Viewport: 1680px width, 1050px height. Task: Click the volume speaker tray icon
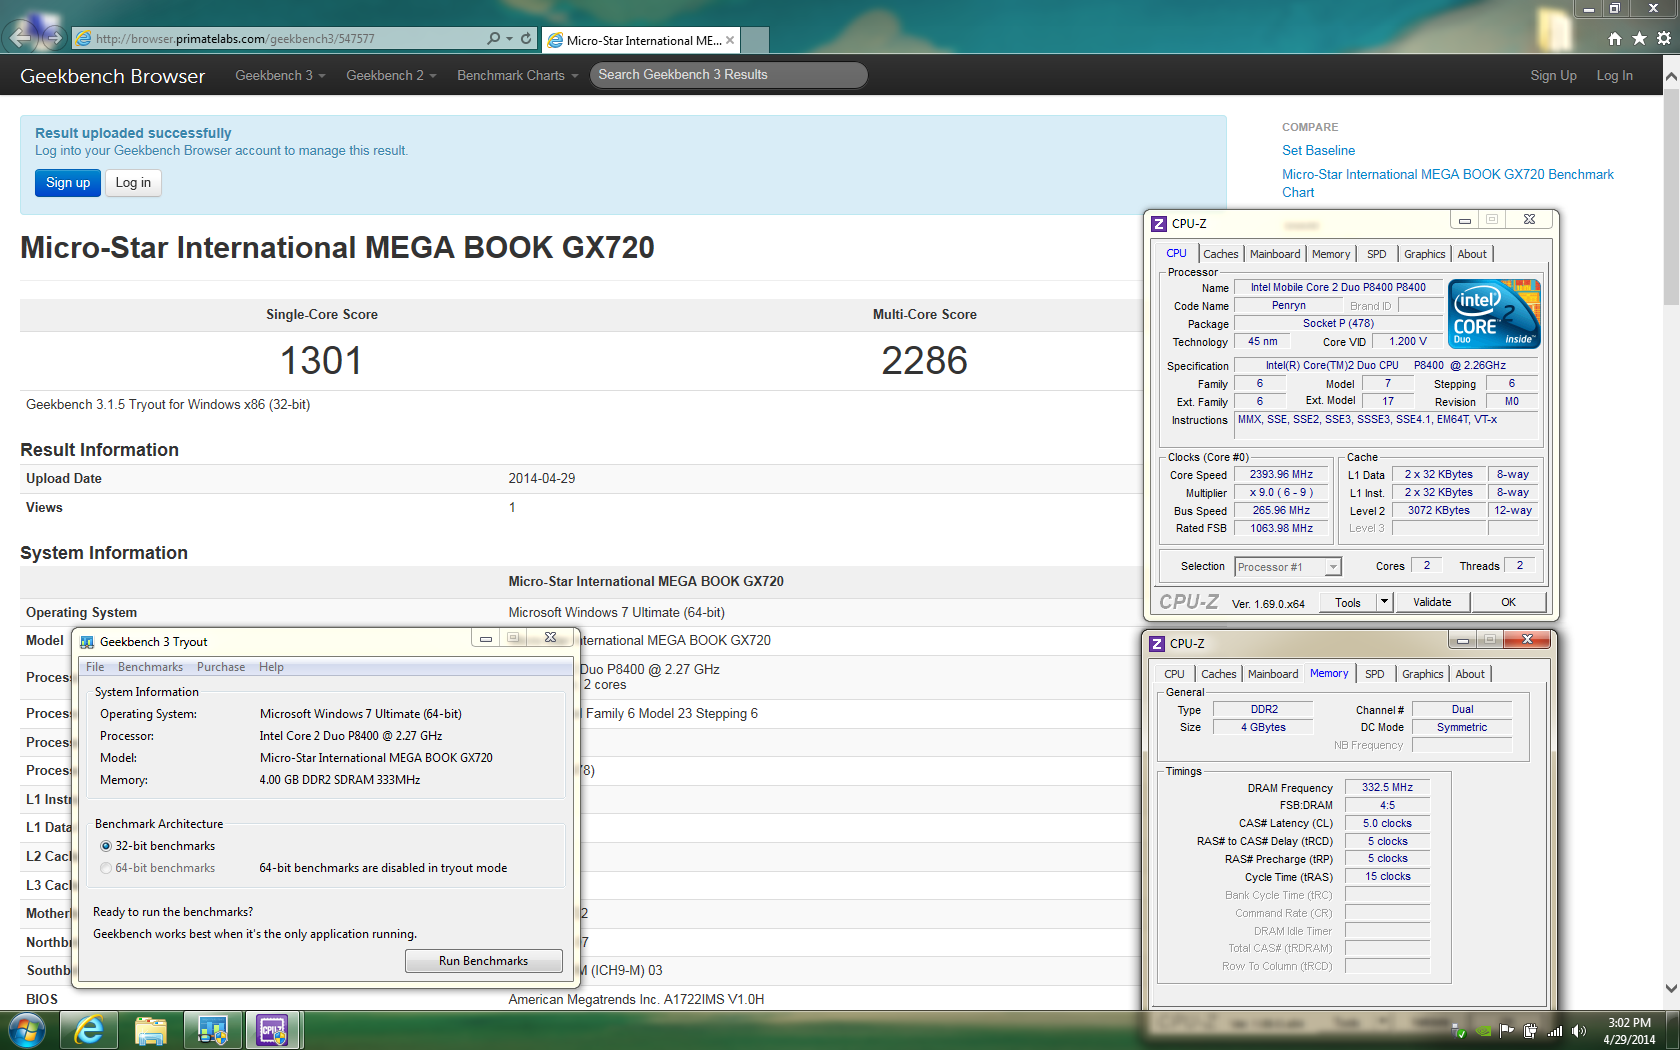click(1578, 1031)
